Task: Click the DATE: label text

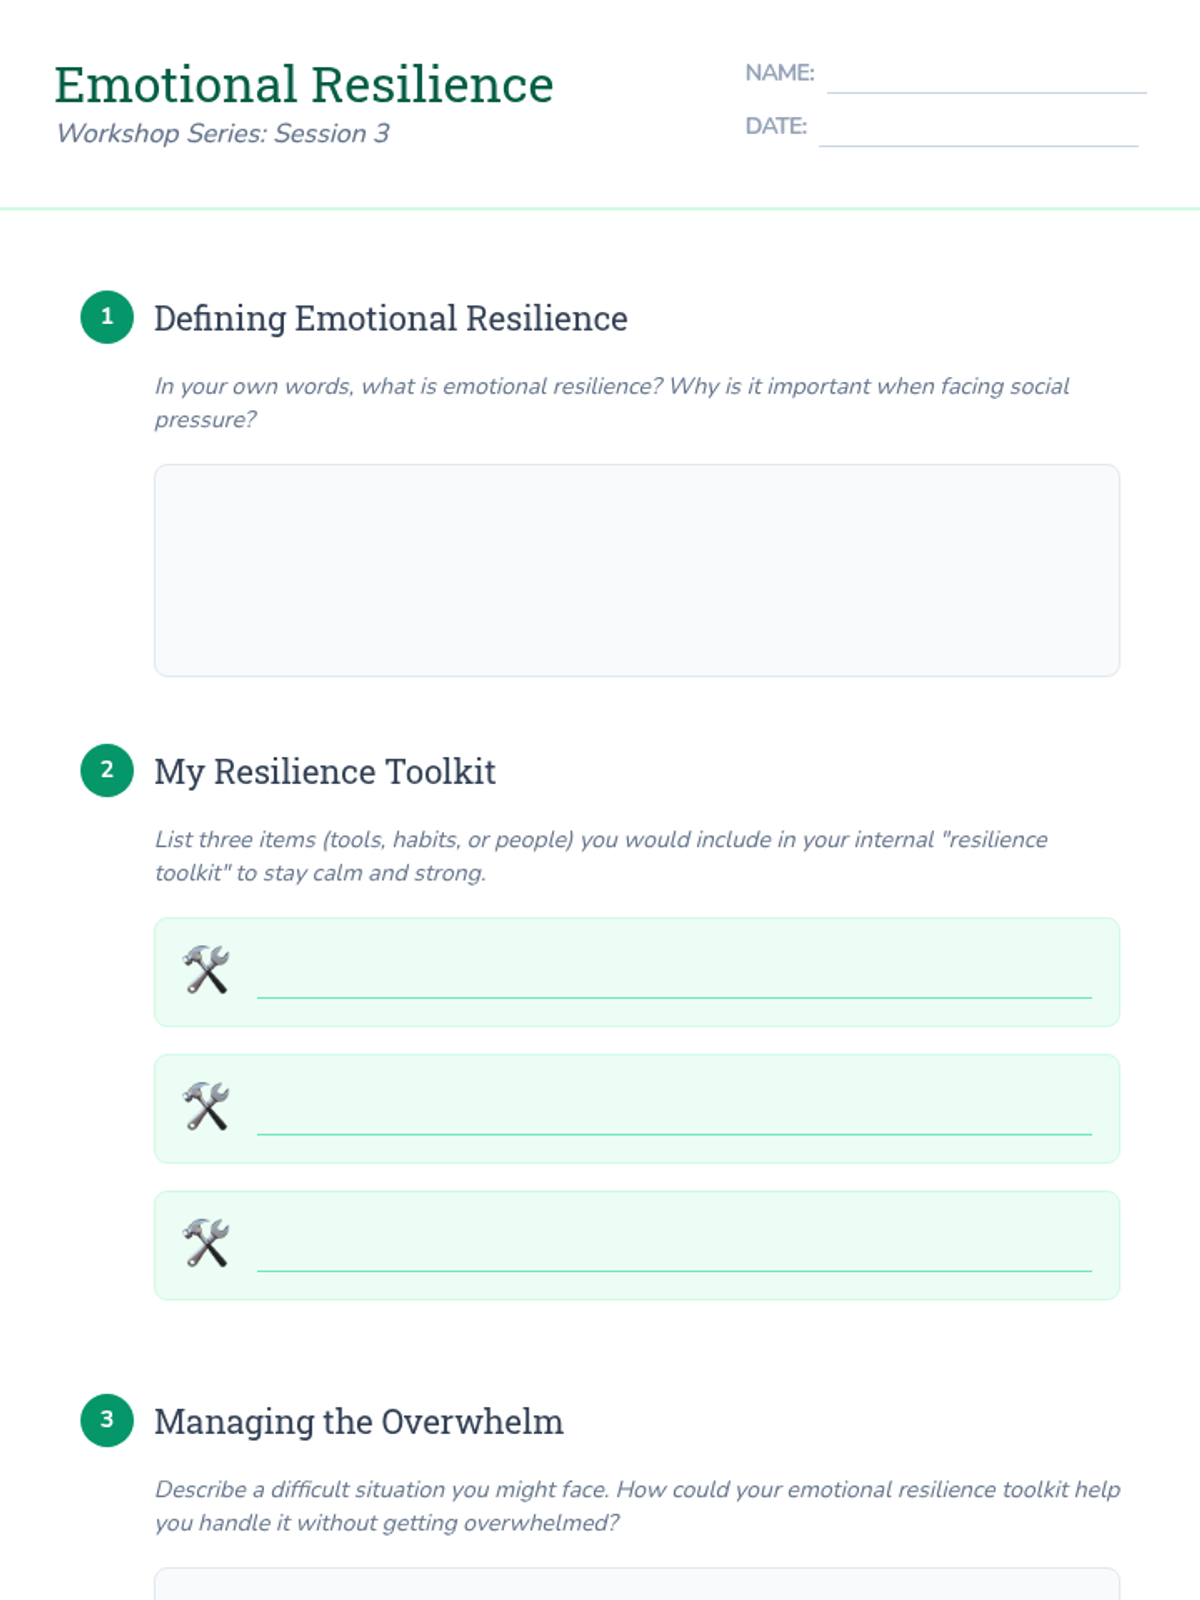Action: point(775,126)
